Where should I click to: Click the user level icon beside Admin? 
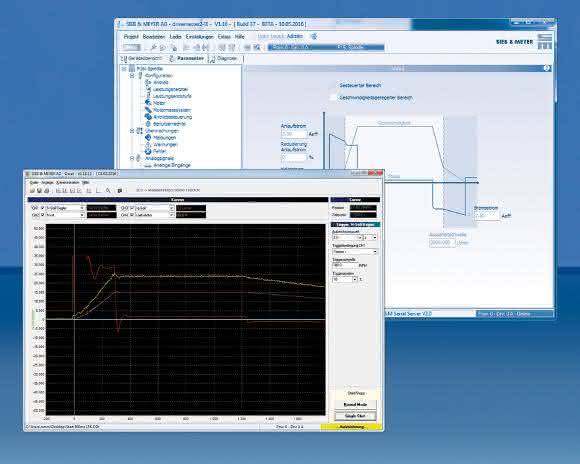point(313,36)
